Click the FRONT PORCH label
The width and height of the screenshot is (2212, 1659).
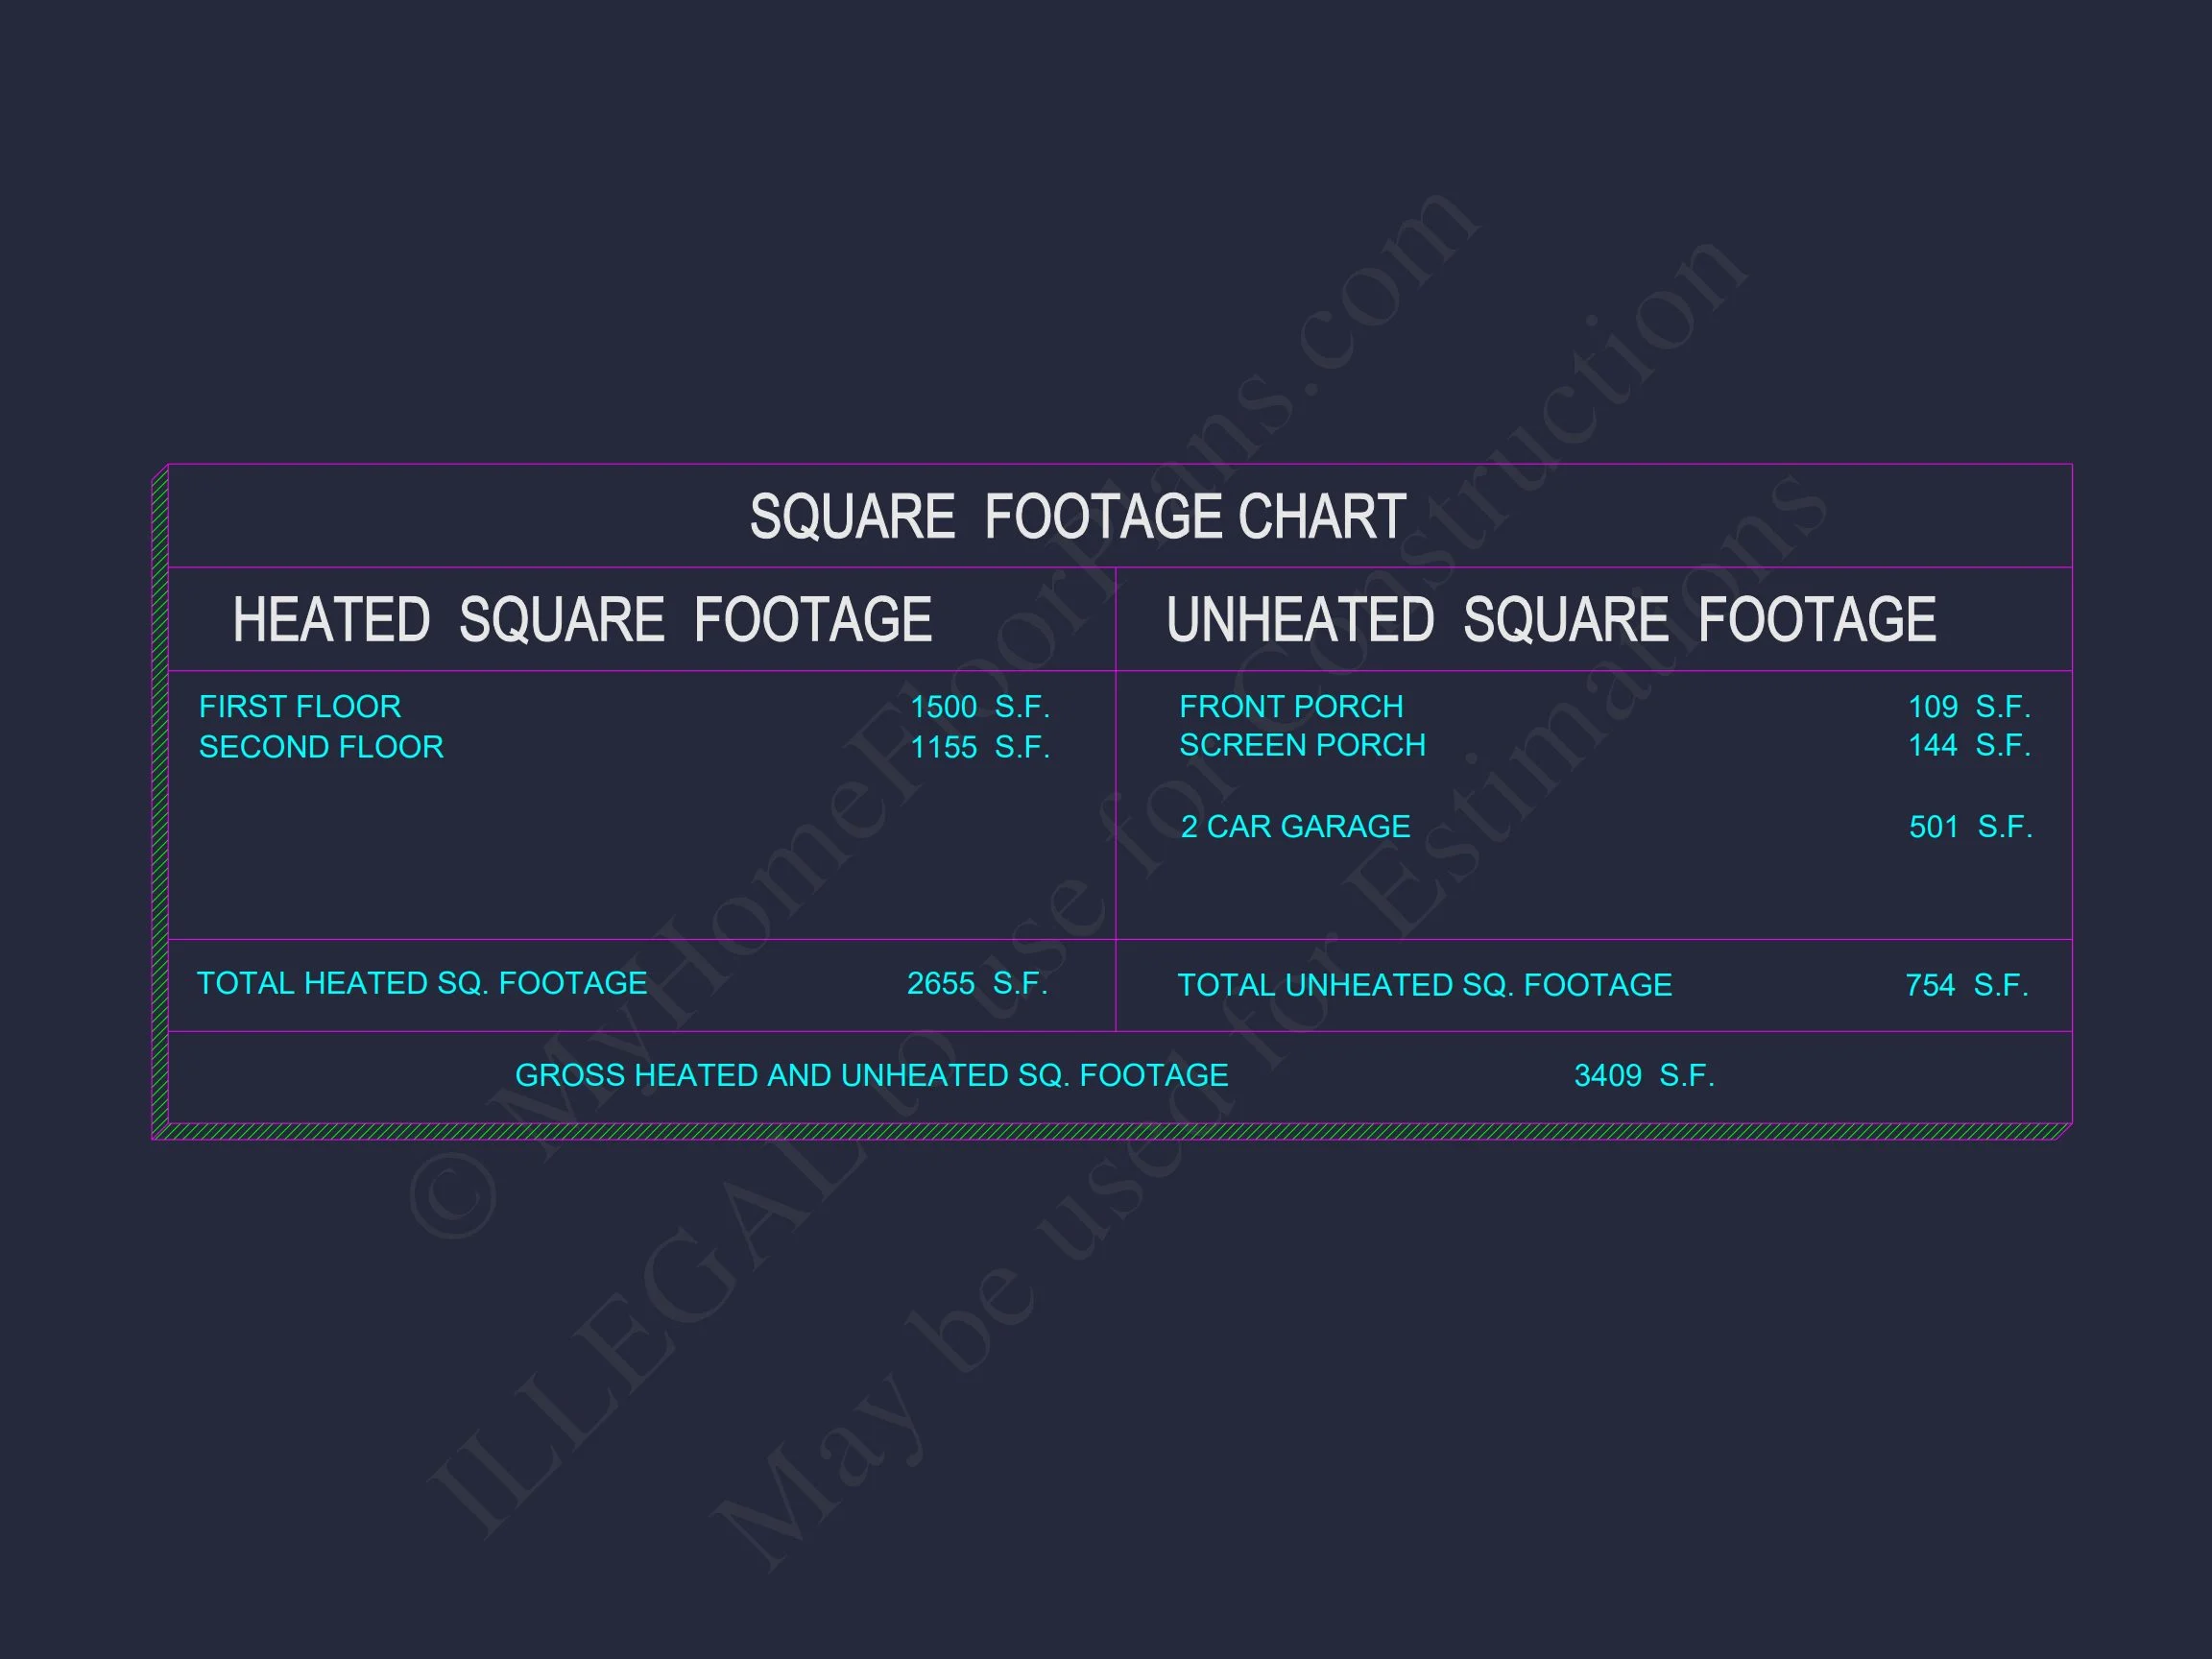coord(1291,707)
